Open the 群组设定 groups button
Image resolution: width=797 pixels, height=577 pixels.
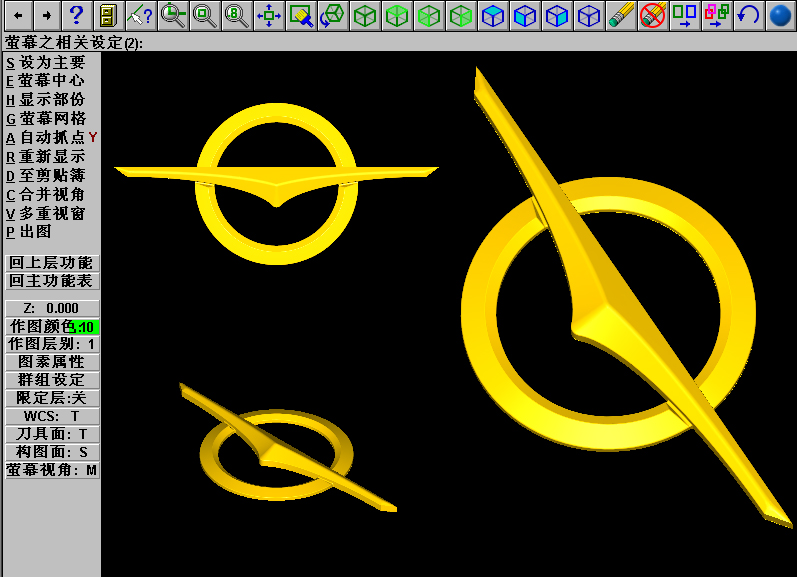[x=52, y=380]
